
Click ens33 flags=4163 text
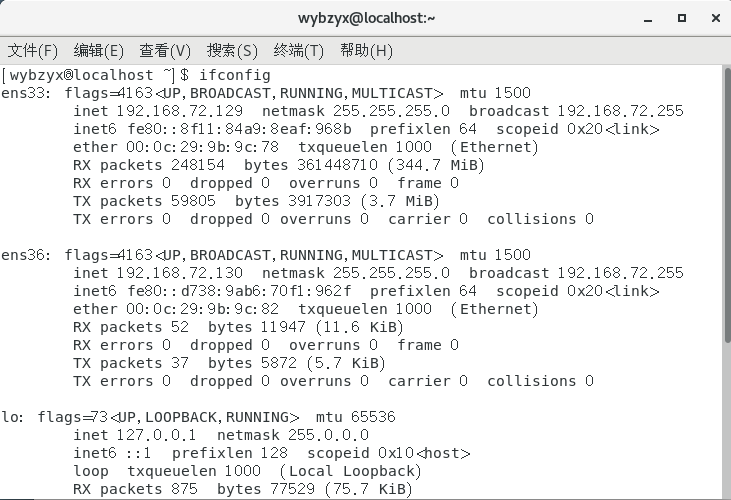(x=109, y=93)
